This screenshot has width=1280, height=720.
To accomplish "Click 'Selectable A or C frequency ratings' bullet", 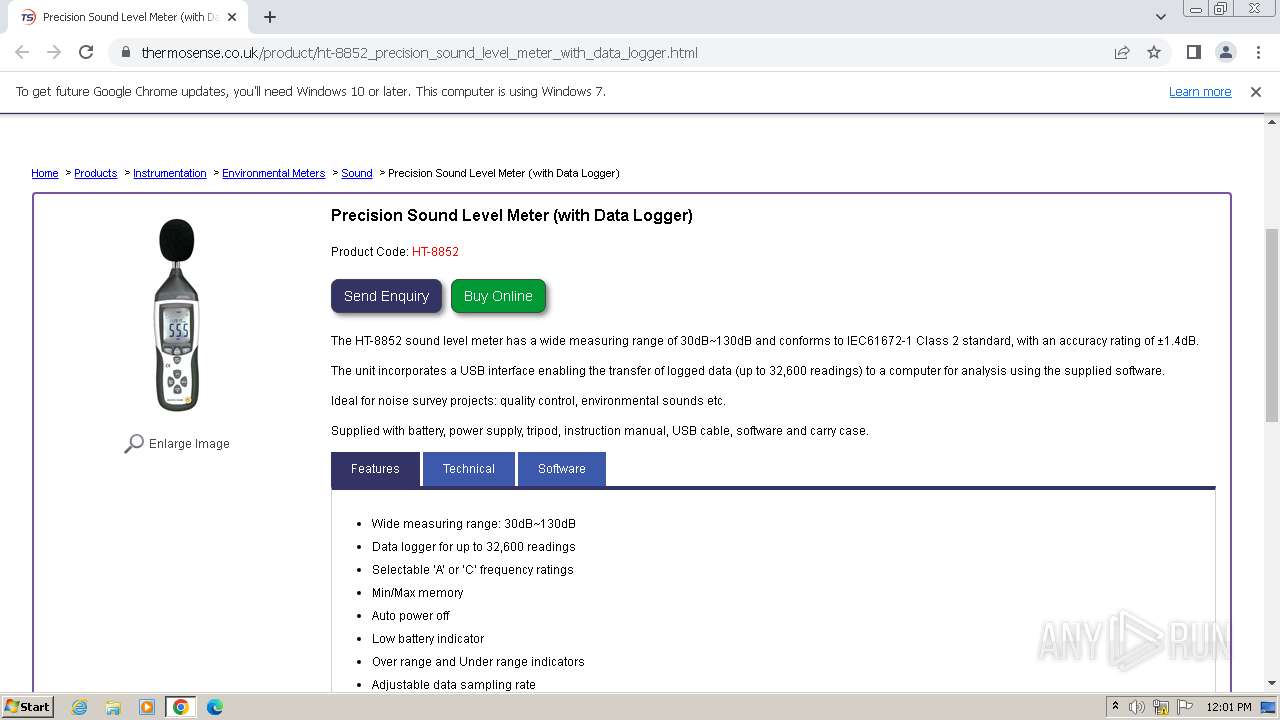I will tap(472, 569).
